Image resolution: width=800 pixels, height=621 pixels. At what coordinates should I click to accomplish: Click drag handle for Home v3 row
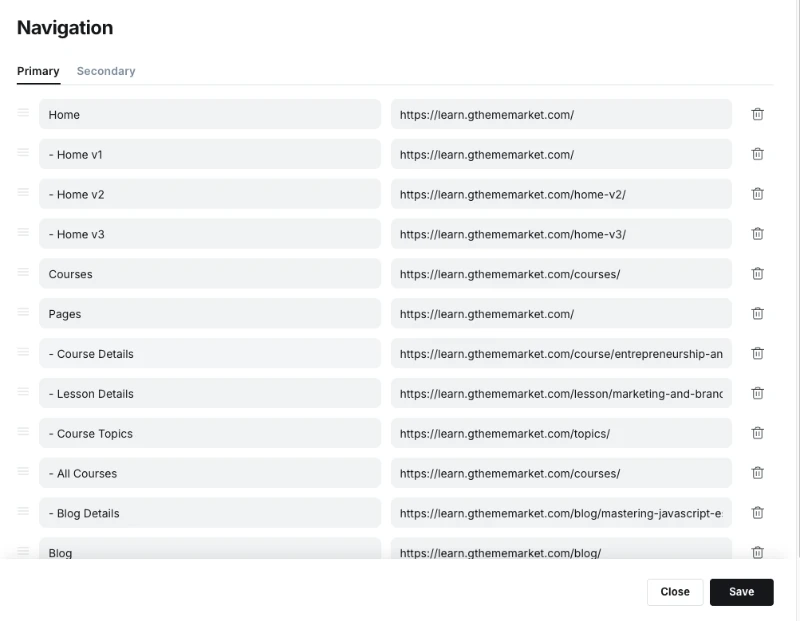23,232
